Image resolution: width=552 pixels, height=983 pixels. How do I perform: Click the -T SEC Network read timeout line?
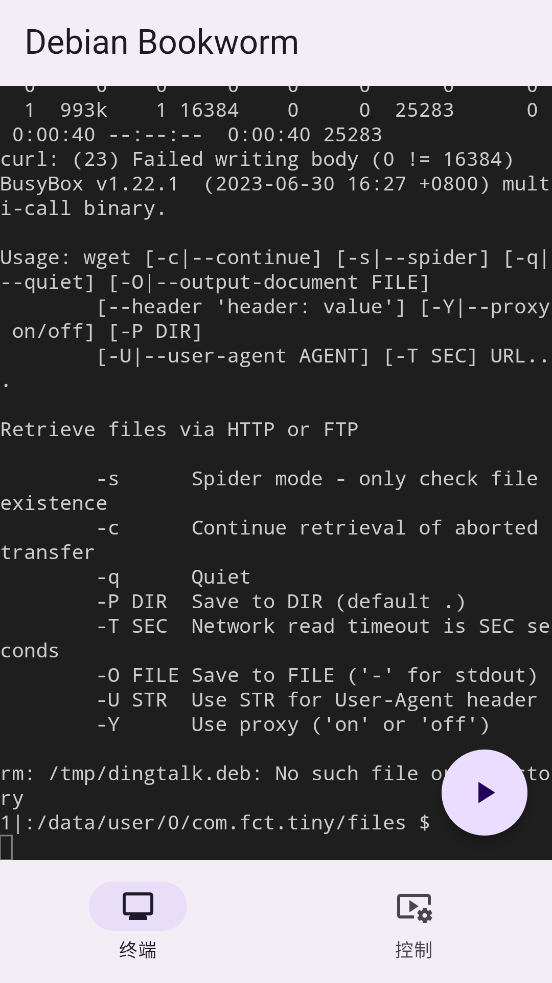click(x=276, y=638)
